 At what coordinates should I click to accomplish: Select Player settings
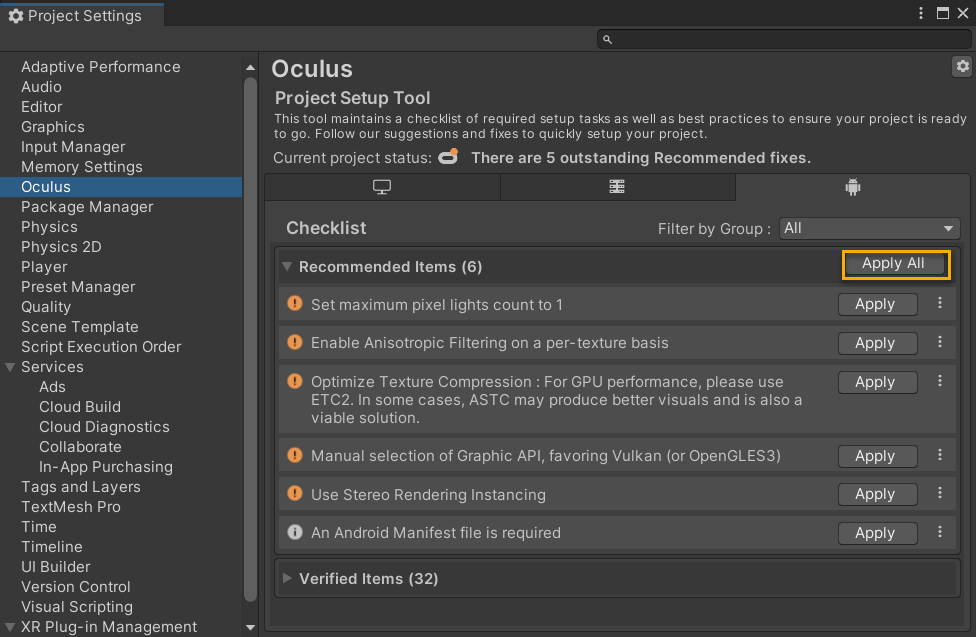tap(44, 267)
